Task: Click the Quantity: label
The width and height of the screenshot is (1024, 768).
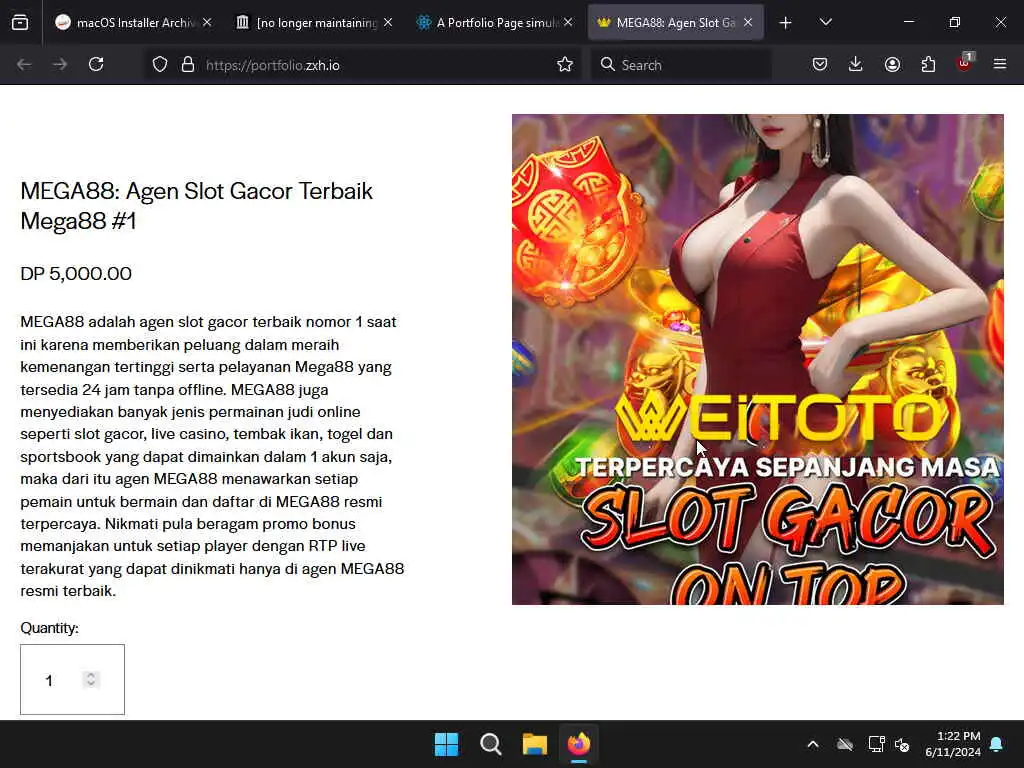Action: click(x=49, y=628)
